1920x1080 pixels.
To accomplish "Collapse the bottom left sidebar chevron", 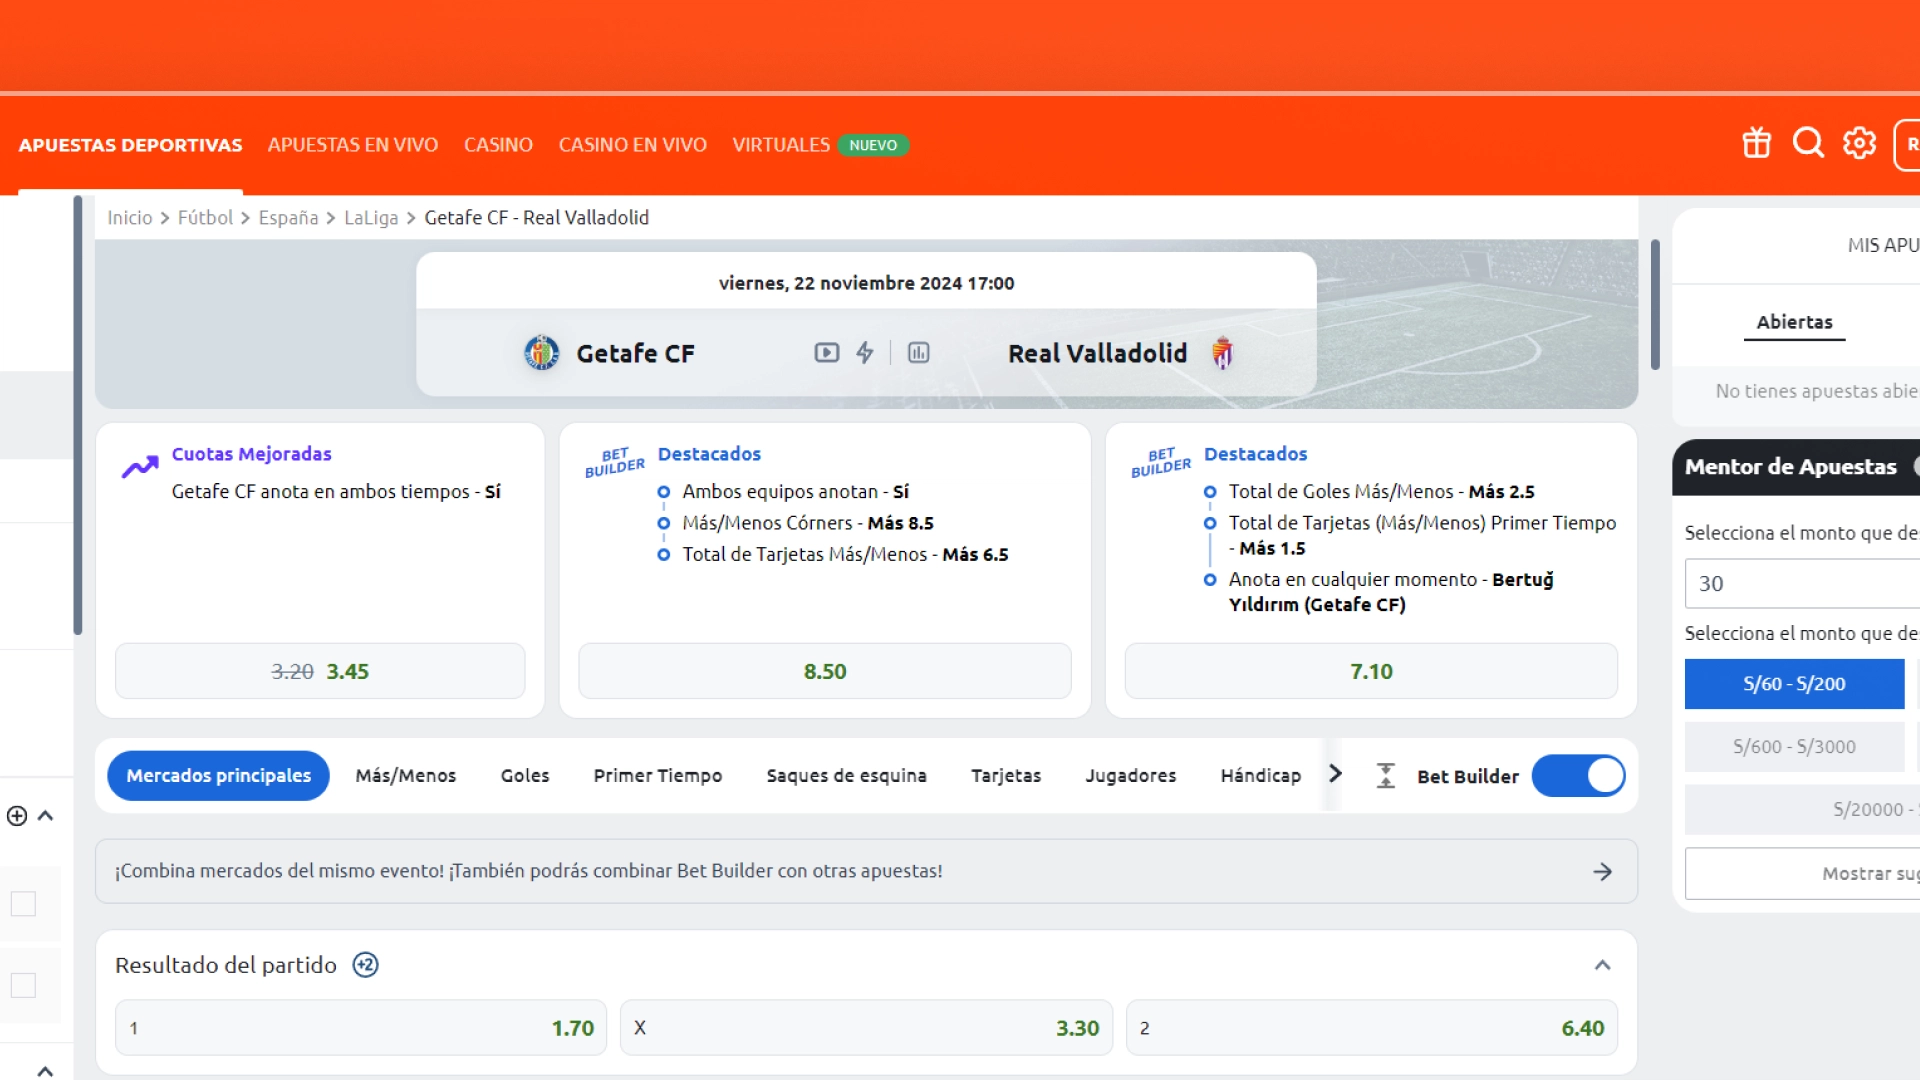I will point(45,1071).
